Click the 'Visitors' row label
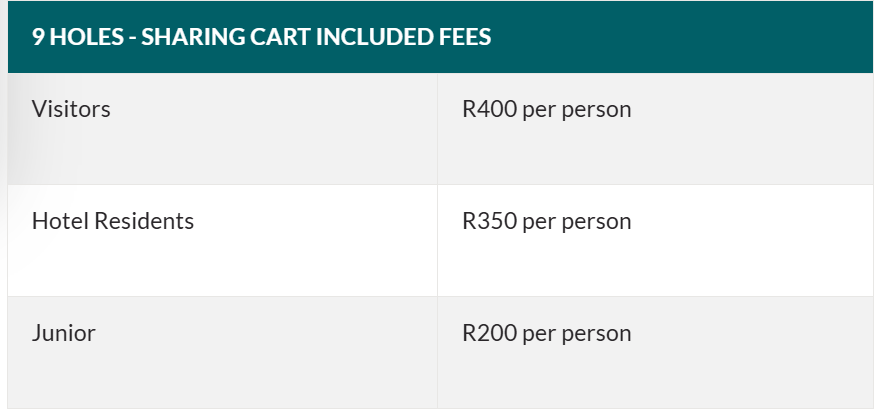878x413 pixels. coord(71,109)
